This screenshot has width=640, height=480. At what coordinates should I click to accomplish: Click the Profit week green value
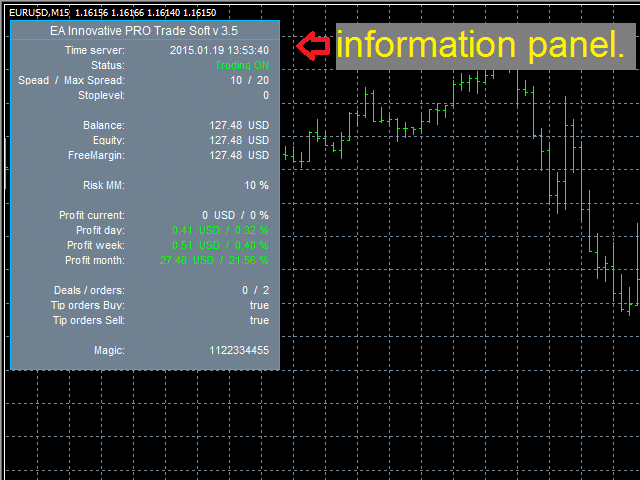pyautogui.click(x=220, y=245)
